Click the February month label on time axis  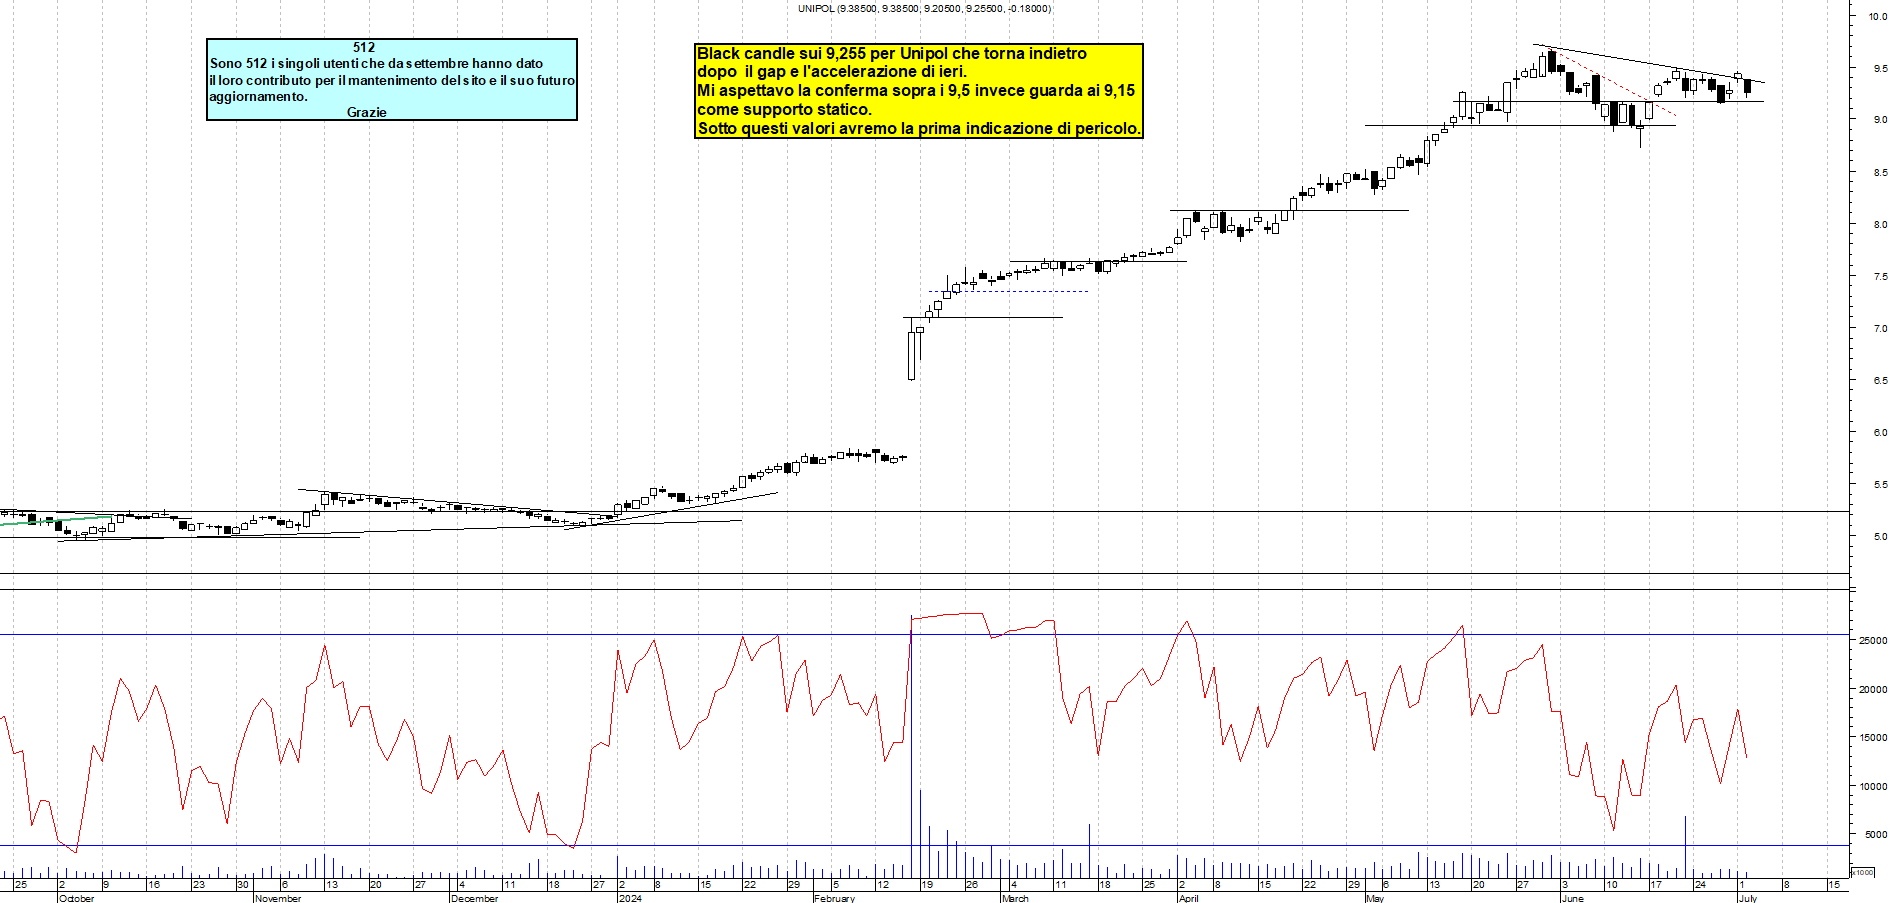click(834, 898)
